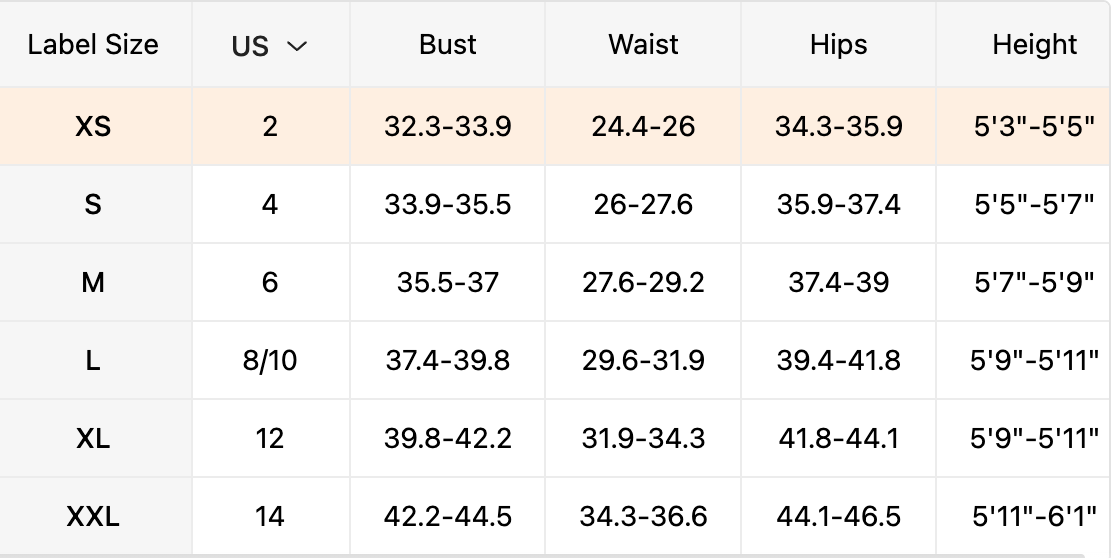Click the 8/10 US size cell
The height and width of the screenshot is (558, 1114).
click(270, 360)
